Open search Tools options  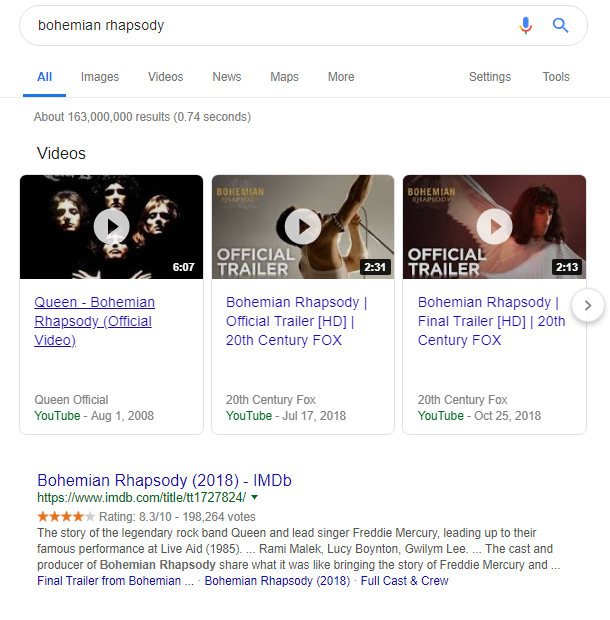coord(556,77)
